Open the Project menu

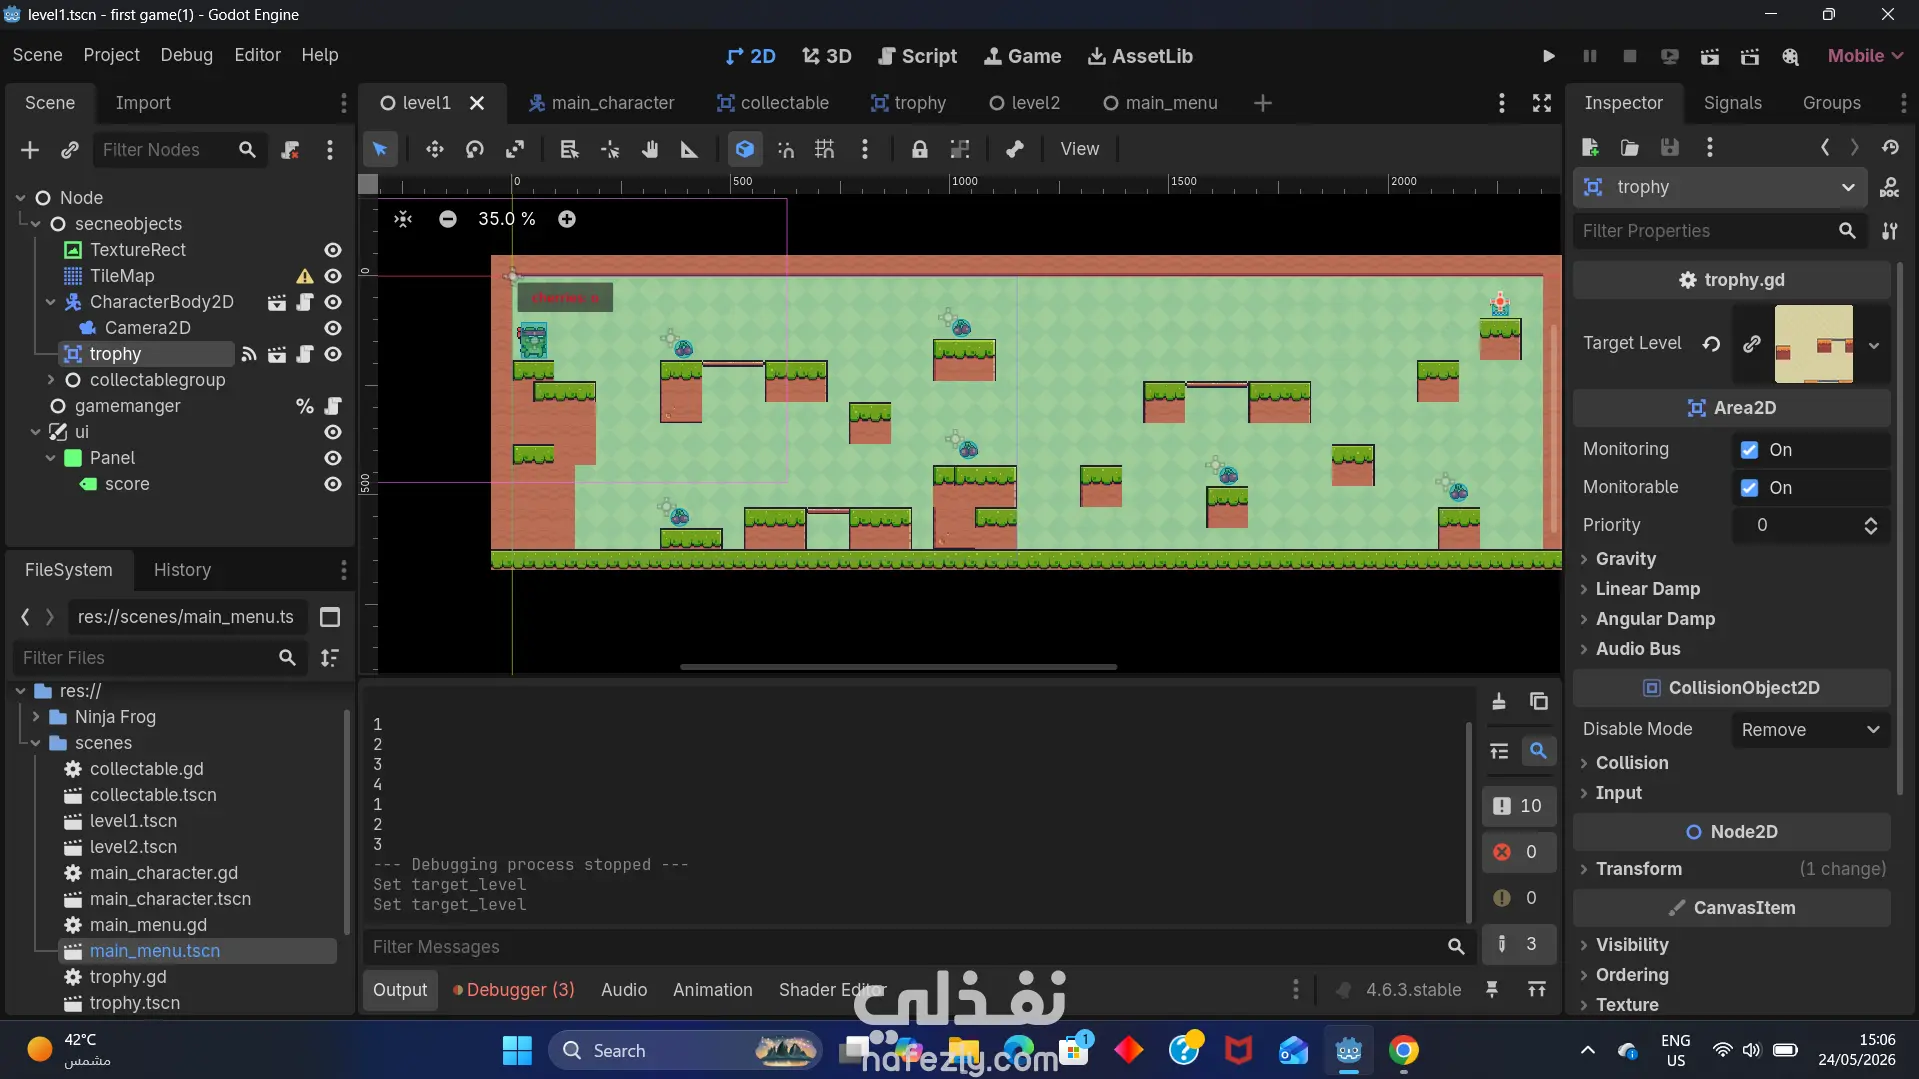pyautogui.click(x=112, y=55)
